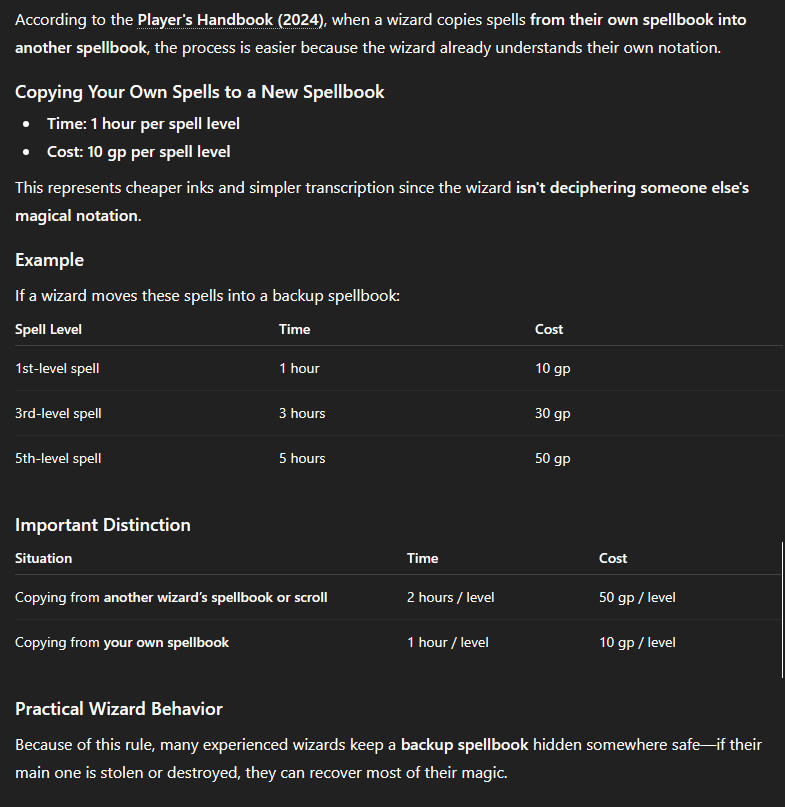Click the "Situation" column header
Image resolution: width=785 pixels, height=807 pixels.
pyautogui.click(x=44, y=558)
